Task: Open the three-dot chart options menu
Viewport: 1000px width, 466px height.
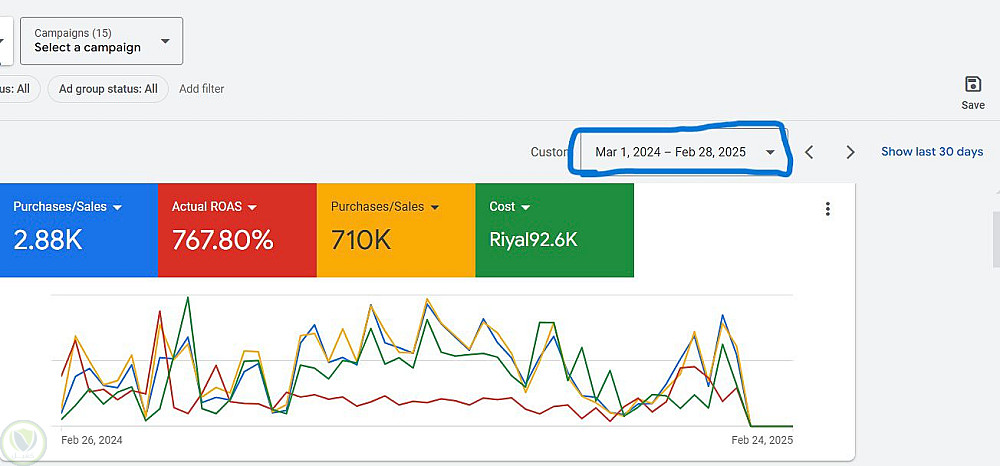Action: coord(827,209)
